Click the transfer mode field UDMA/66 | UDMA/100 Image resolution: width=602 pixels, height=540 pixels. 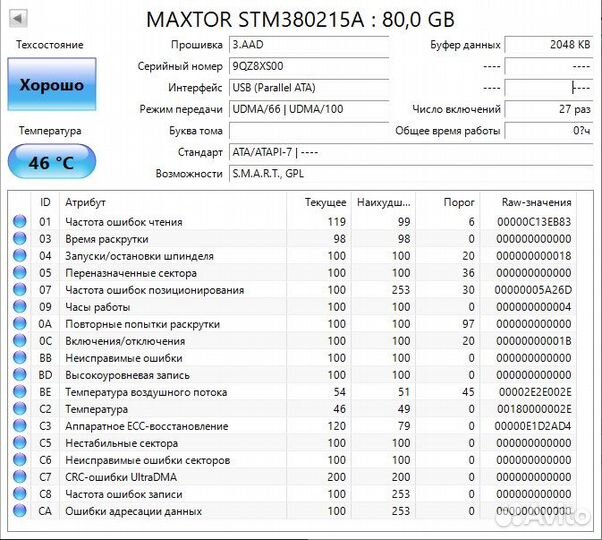point(309,109)
